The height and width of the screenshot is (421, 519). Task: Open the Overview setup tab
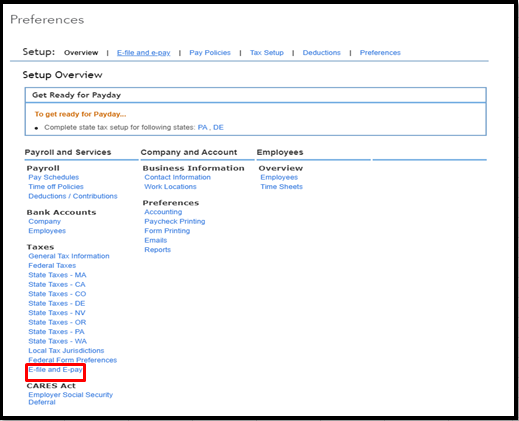click(81, 53)
